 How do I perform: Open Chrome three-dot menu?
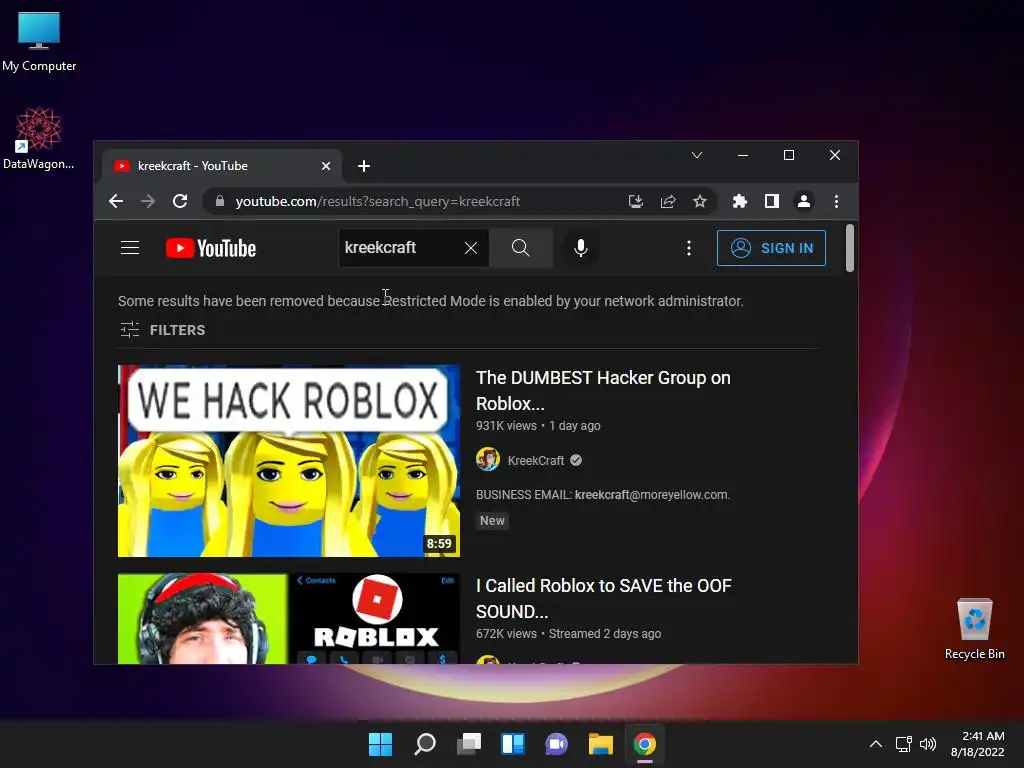pyautogui.click(x=836, y=201)
